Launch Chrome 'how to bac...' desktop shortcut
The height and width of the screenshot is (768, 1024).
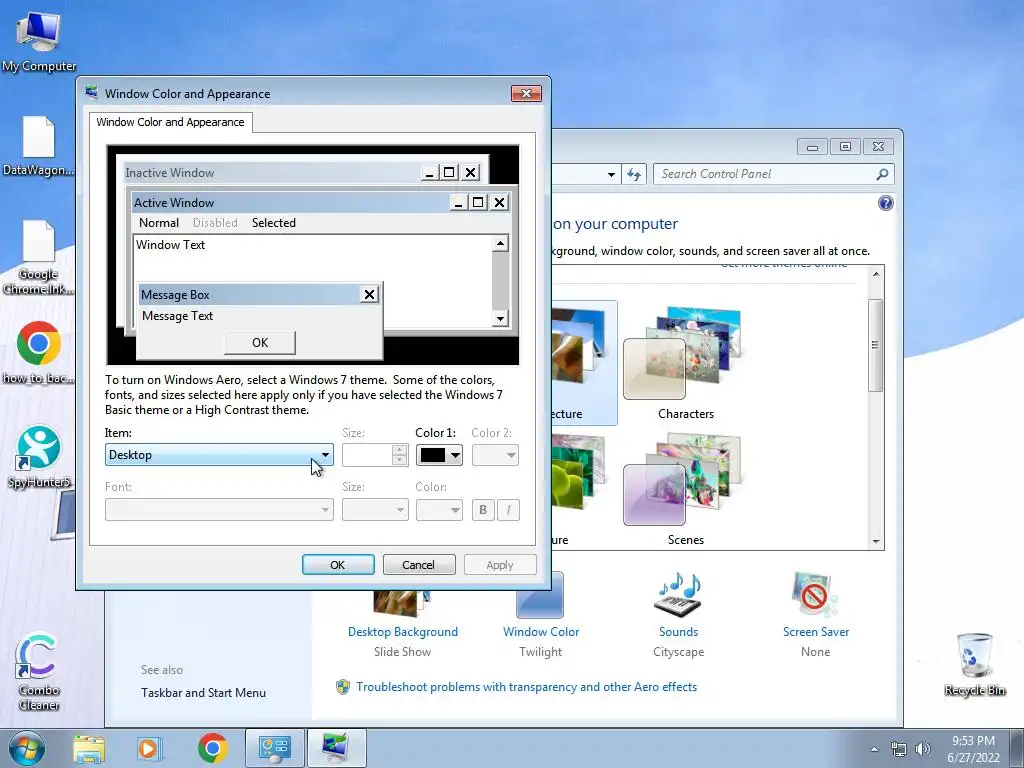click(39, 351)
